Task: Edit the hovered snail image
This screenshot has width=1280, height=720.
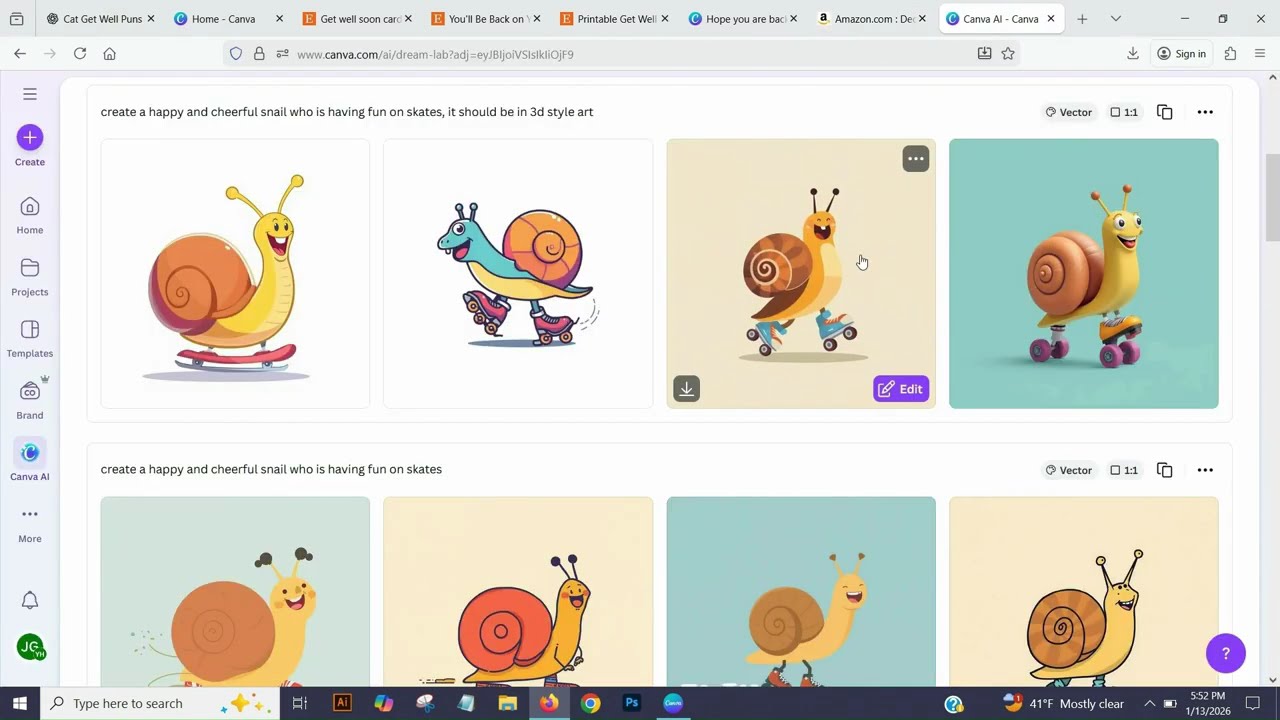Action: tap(901, 389)
